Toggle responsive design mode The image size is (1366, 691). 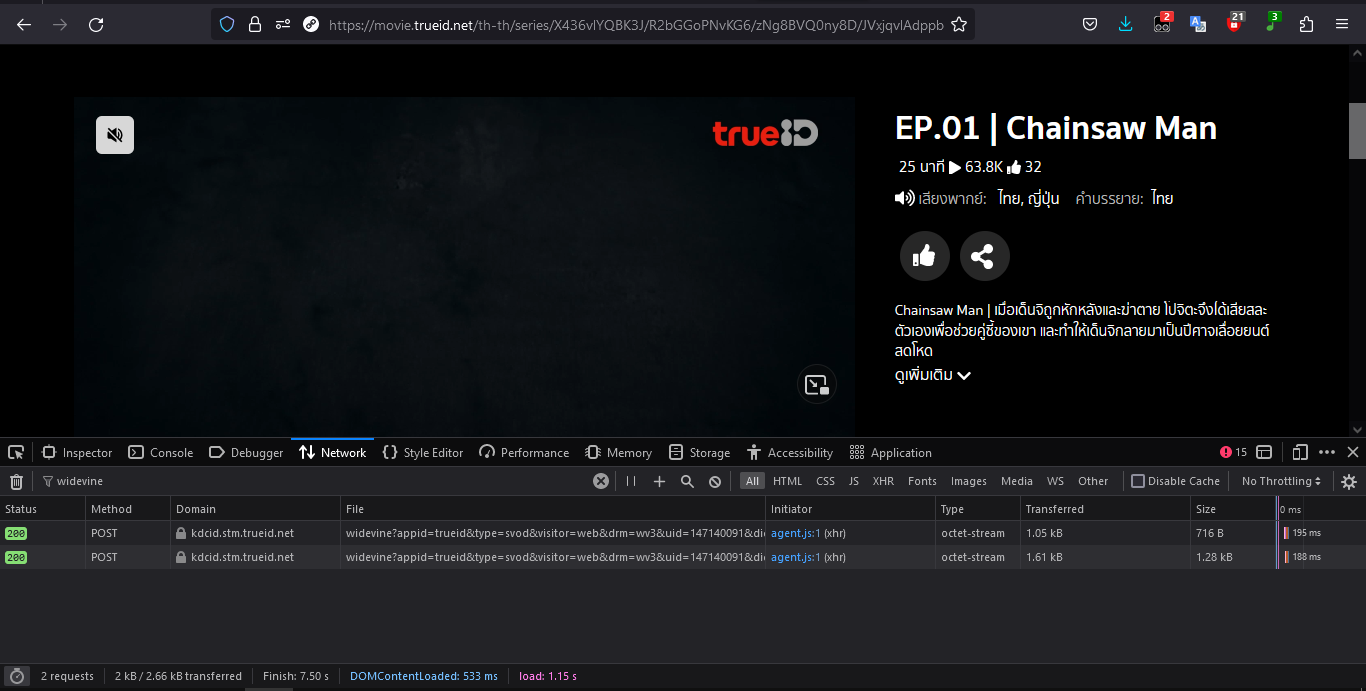click(1300, 453)
